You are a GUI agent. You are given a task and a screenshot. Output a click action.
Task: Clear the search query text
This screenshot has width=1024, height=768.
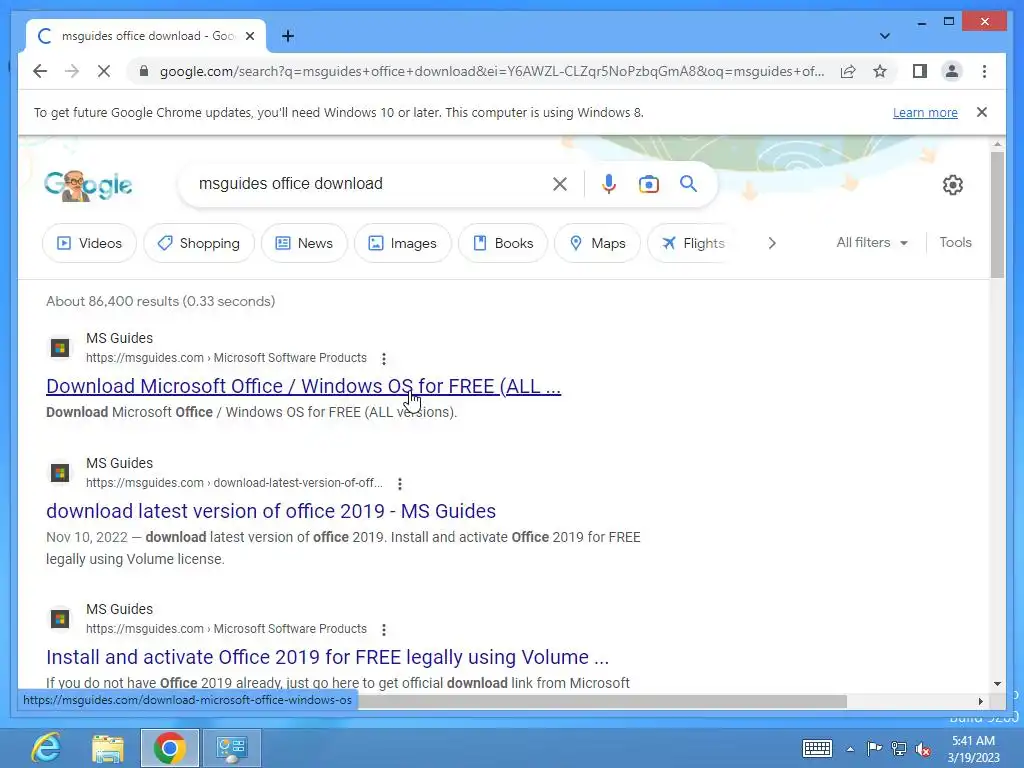tap(560, 184)
